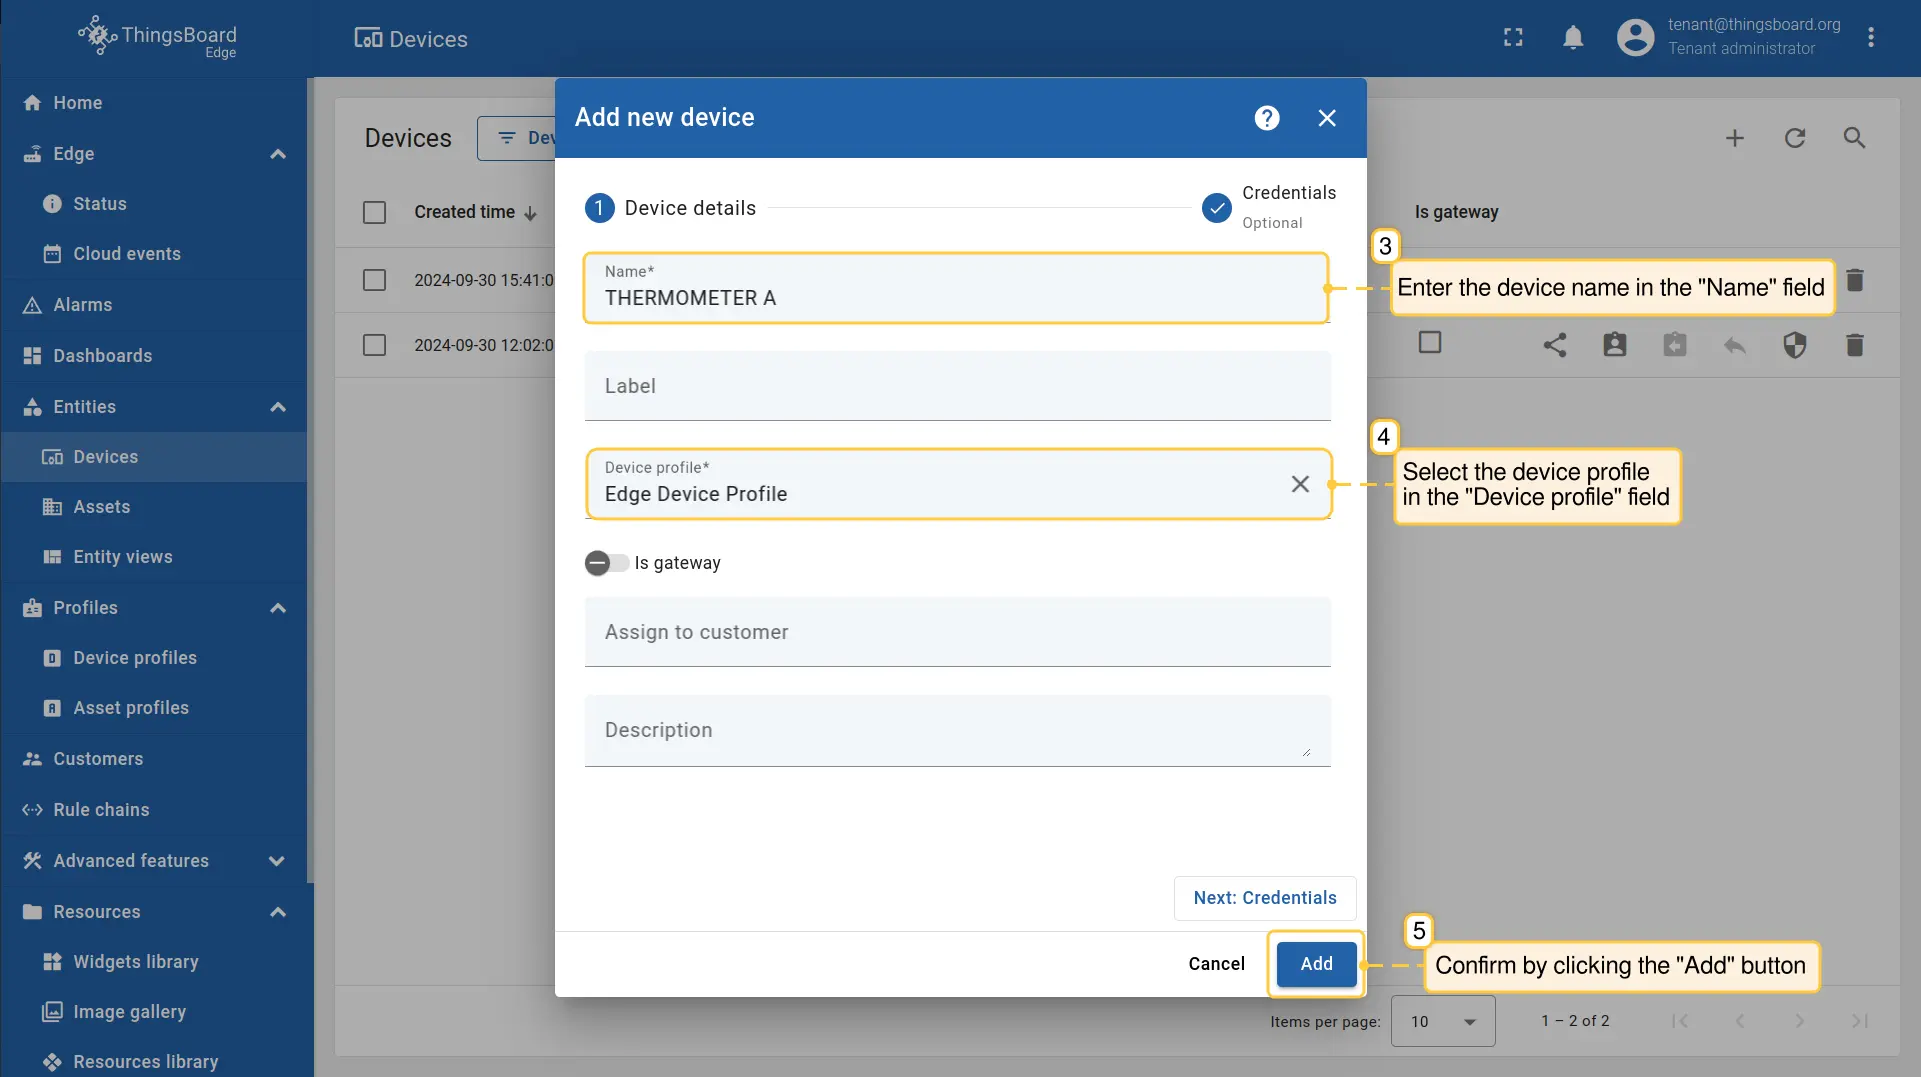Open Device profiles in the sidebar
Screen dimensions: 1921x1077
click(x=135, y=658)
